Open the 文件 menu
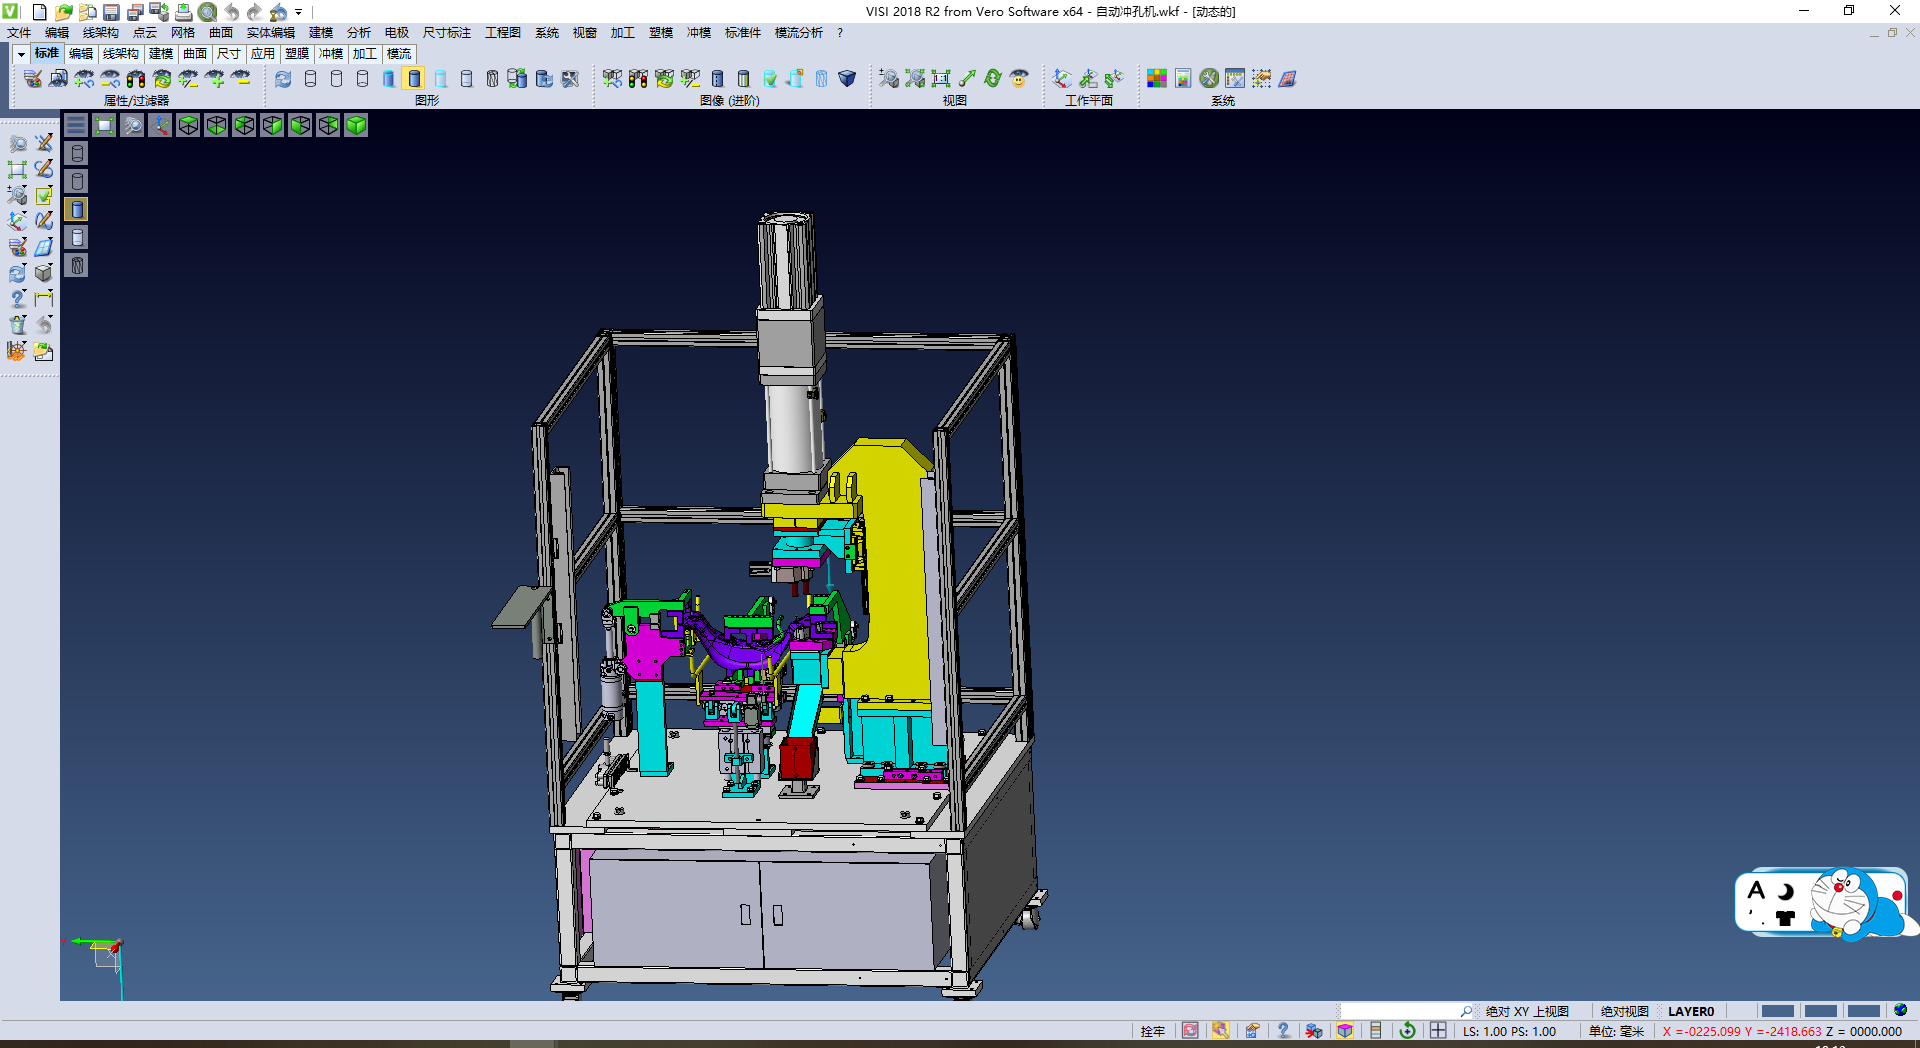 (x=19, y=33)
